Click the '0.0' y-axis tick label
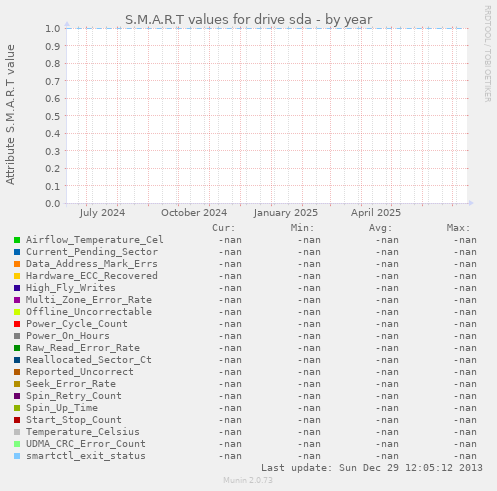 coord(53,204)
